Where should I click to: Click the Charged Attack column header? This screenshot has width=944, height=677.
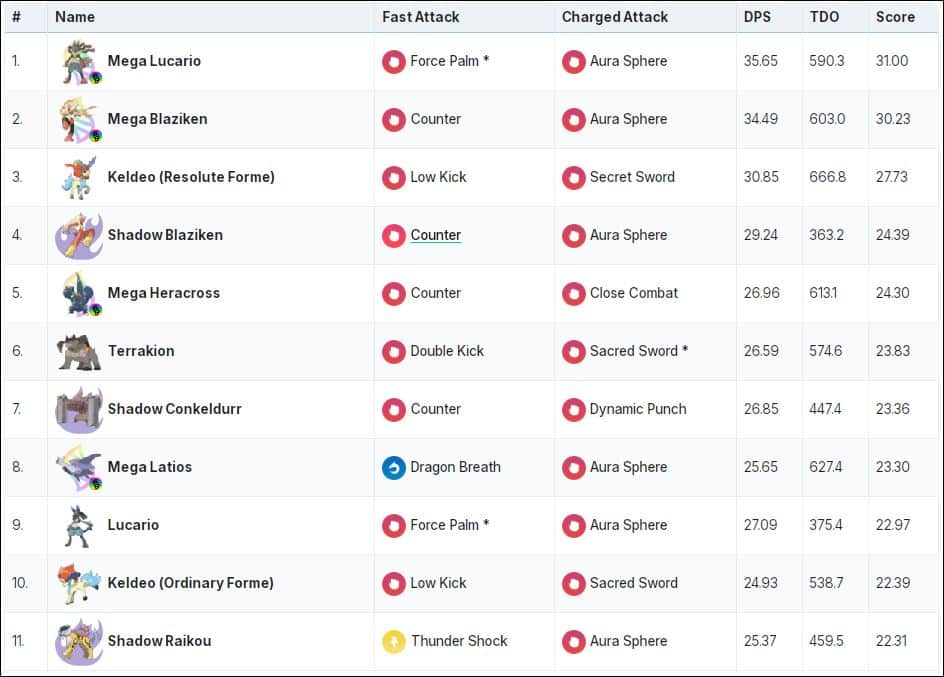[x=615, y=17]
